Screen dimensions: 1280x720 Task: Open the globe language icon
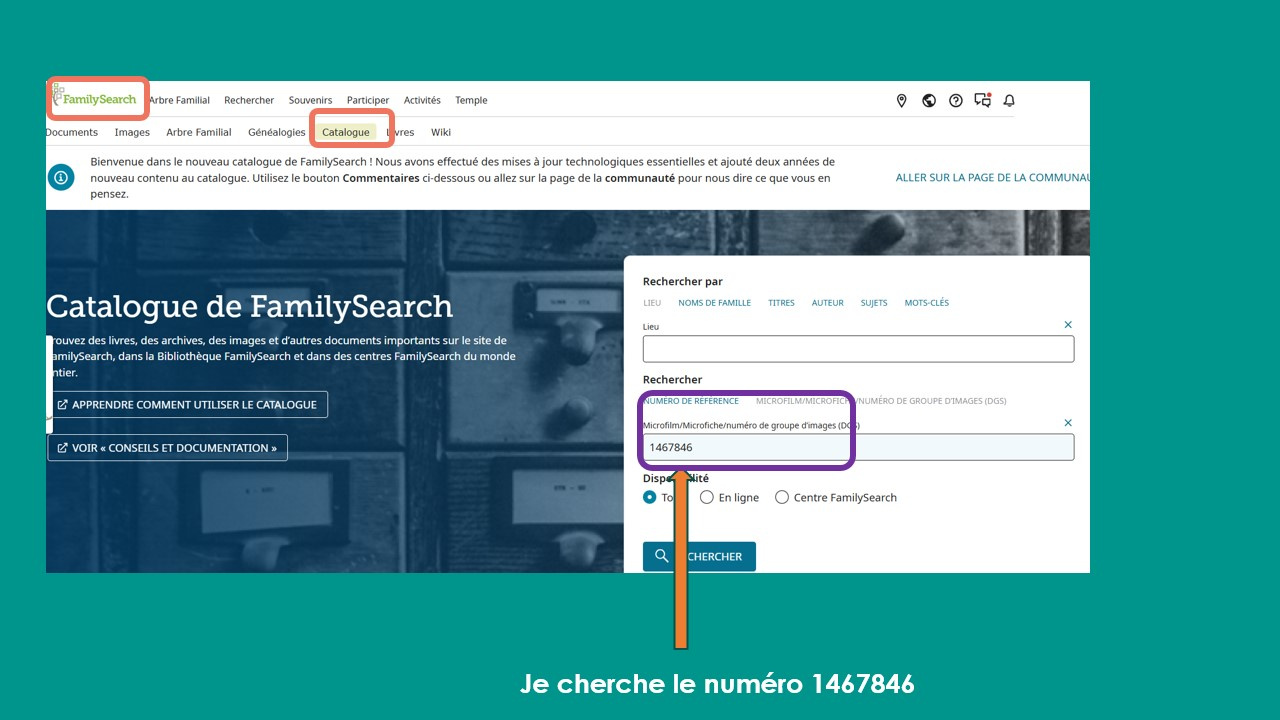pyautogui.click(x=929, y=100)
